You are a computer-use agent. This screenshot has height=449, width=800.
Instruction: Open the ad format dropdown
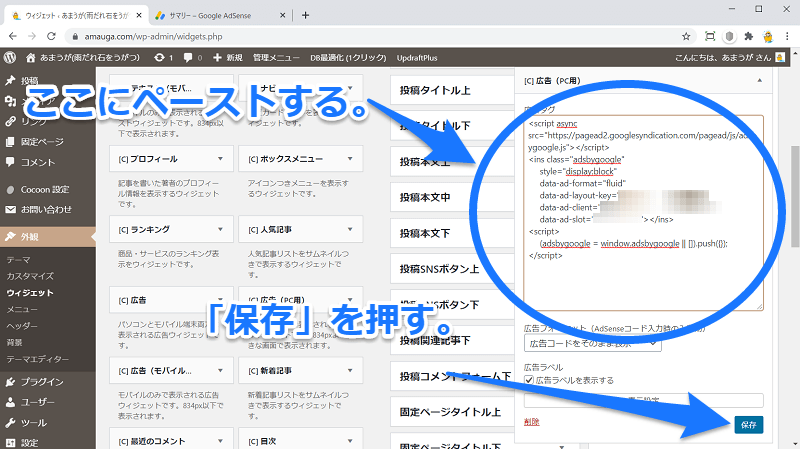[592, 343]
